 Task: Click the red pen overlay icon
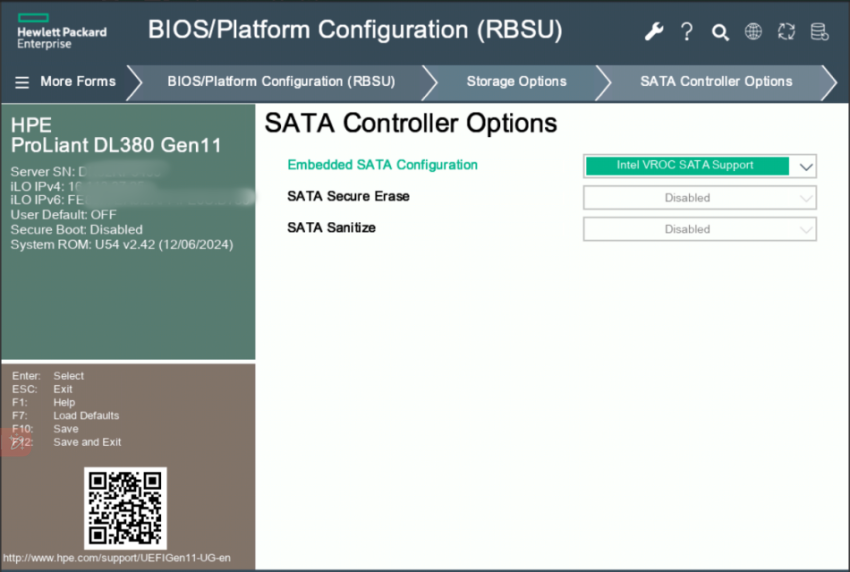point(15,441)
